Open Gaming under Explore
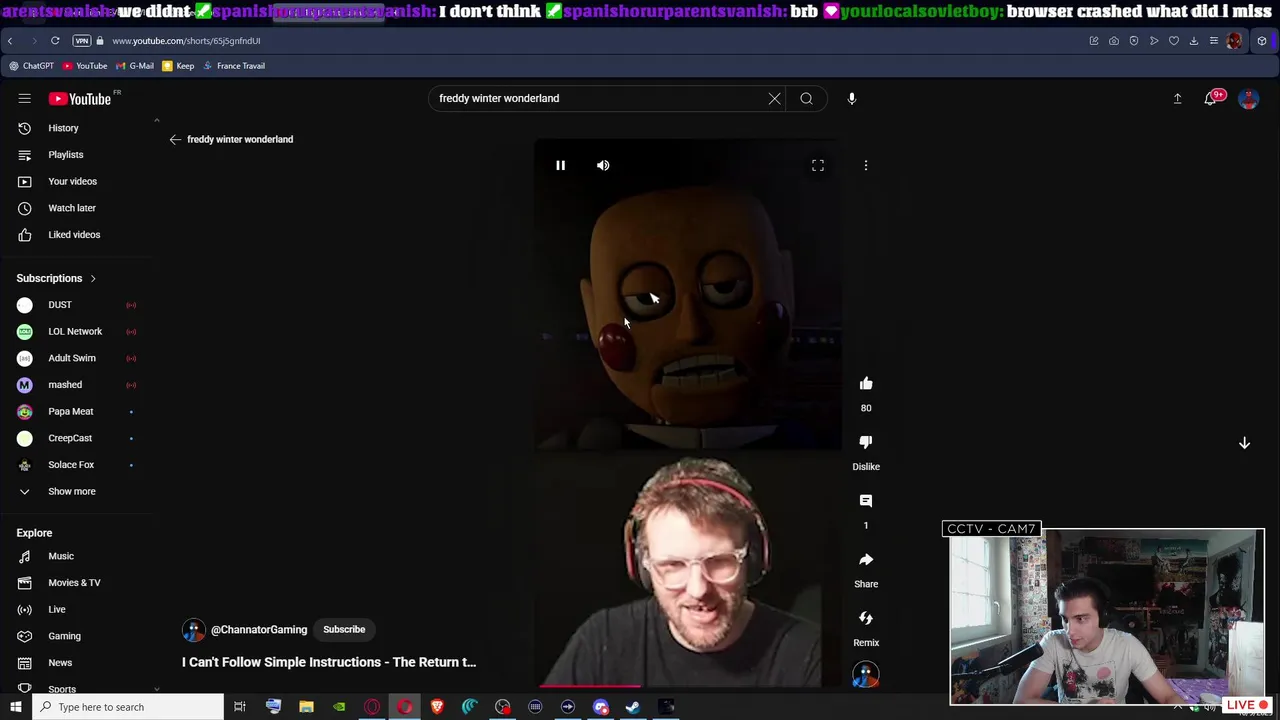1280x720 pixels. coord(64,636)
